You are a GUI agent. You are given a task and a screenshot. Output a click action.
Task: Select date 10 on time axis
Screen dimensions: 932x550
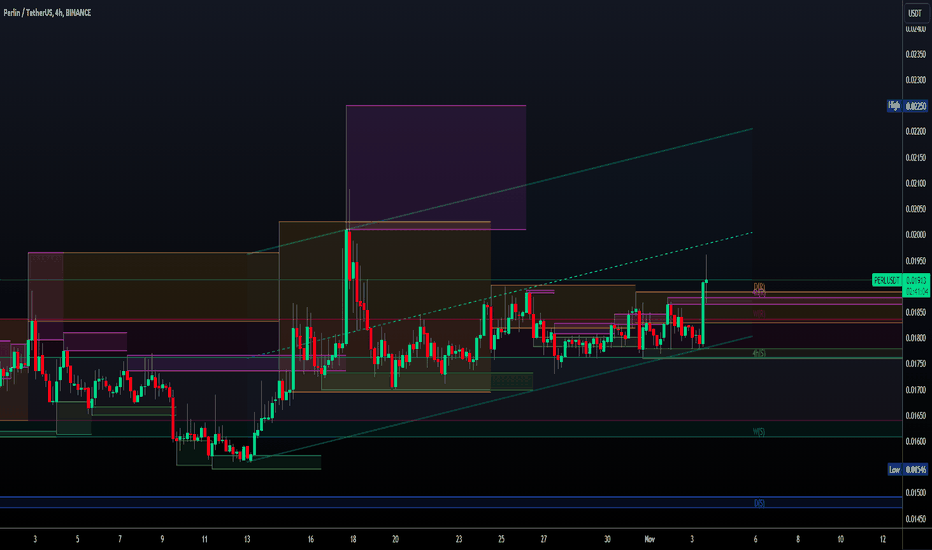[x=840, y=539]
